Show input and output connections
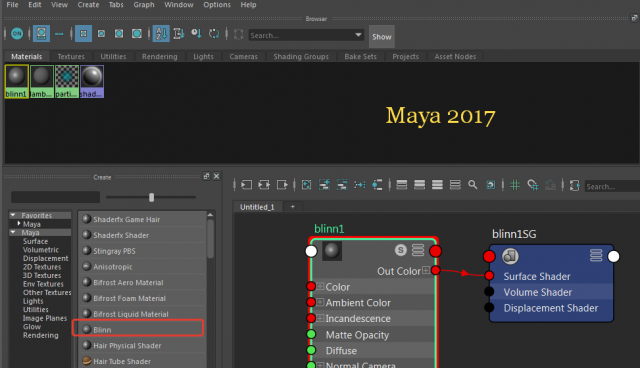Viewport: 640px width, 368px height. click(x=264, y=185)
